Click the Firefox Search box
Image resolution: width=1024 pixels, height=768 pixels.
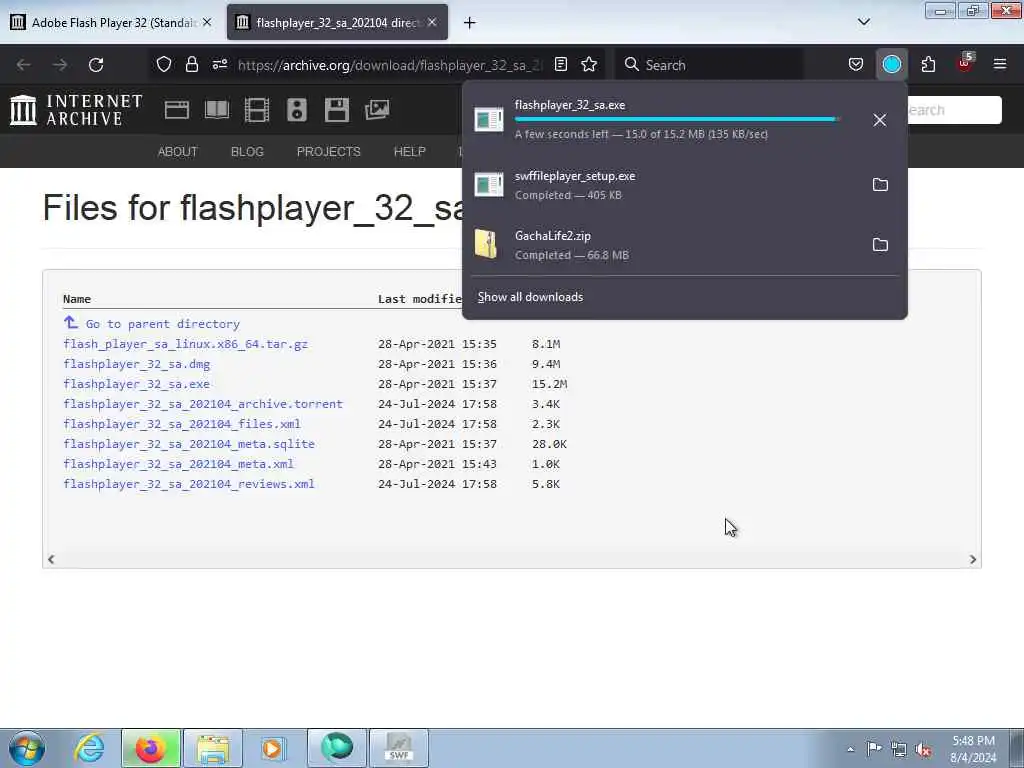coord(709,65)
